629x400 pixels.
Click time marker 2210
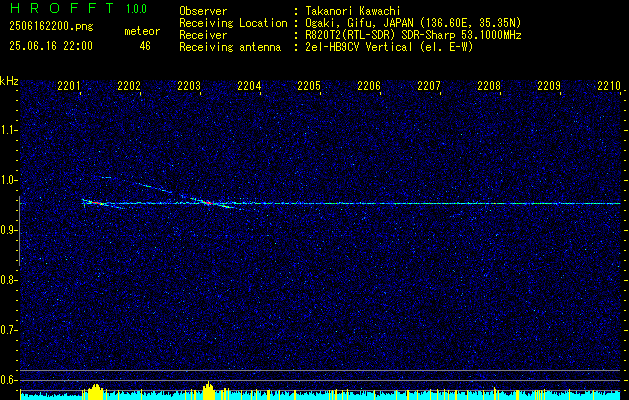click(x=609, y=86)
